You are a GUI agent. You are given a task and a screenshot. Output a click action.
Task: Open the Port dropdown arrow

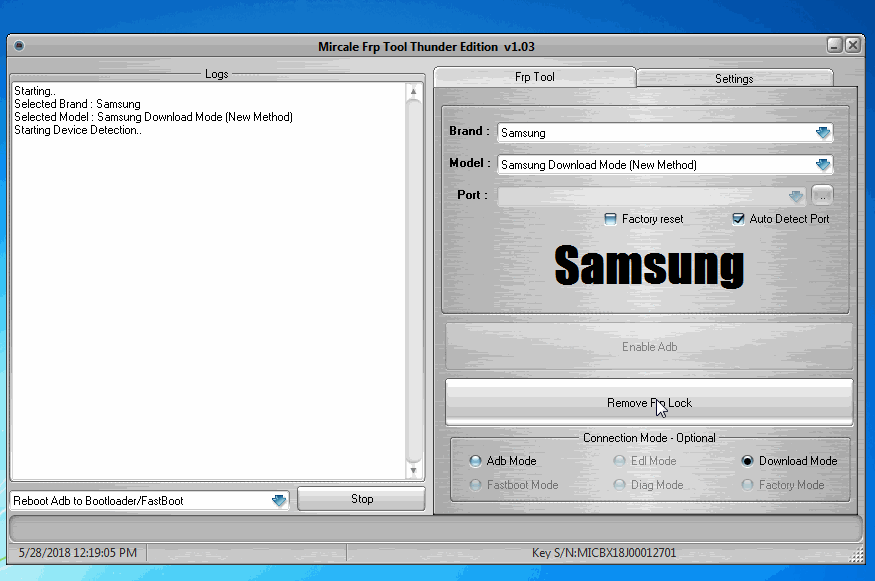[796, 196]
